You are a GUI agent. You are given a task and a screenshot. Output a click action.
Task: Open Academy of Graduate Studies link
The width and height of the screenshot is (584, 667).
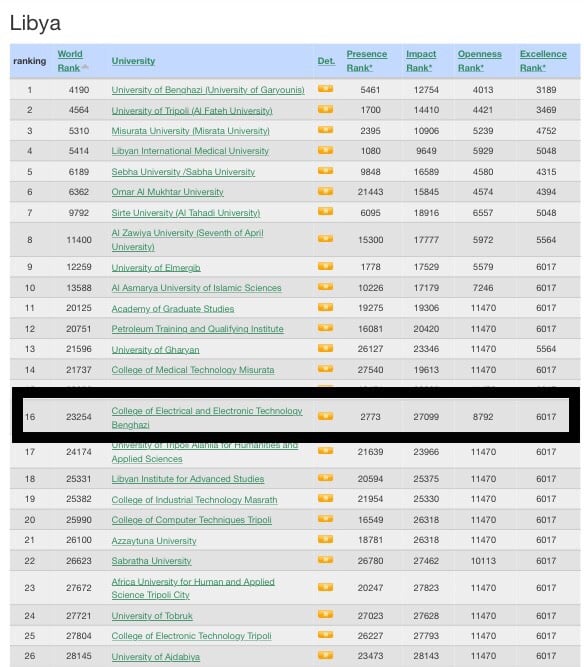173,308
